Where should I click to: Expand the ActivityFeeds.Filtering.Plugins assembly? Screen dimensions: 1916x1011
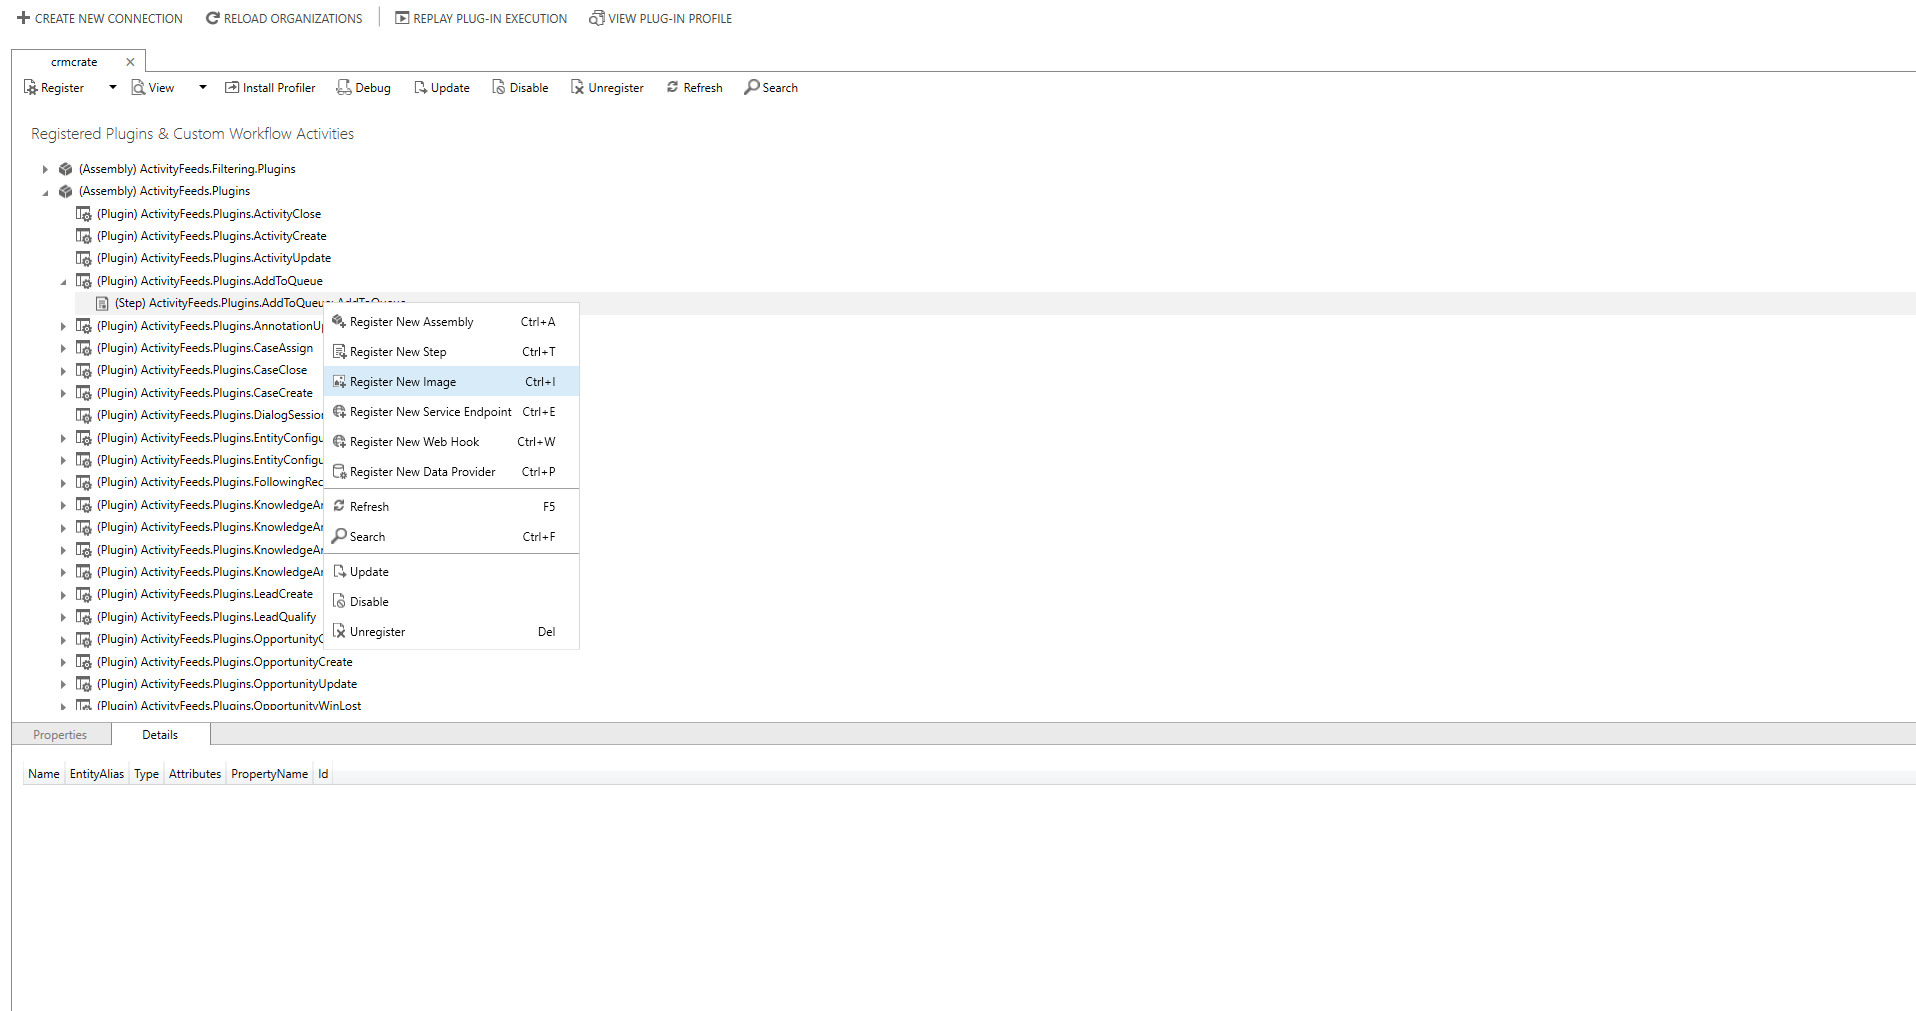click(45, 168)
